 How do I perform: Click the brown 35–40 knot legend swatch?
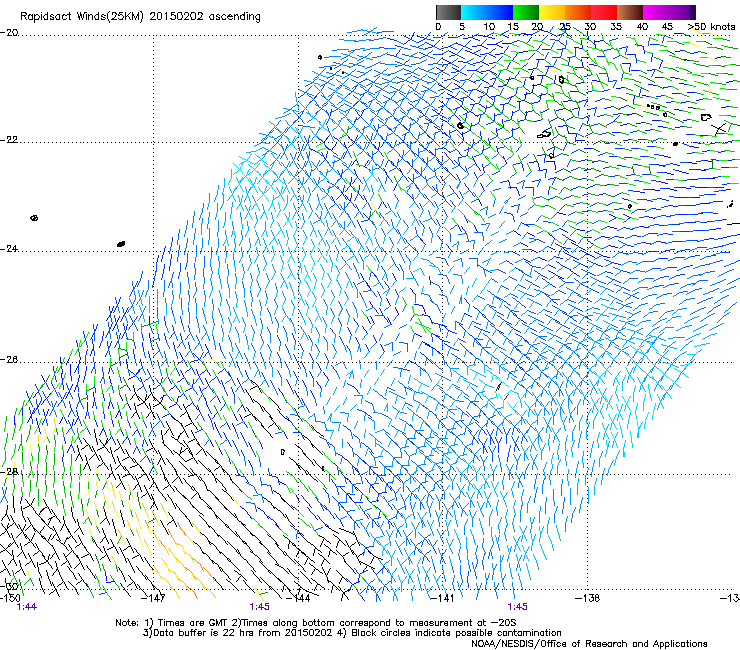630,12
